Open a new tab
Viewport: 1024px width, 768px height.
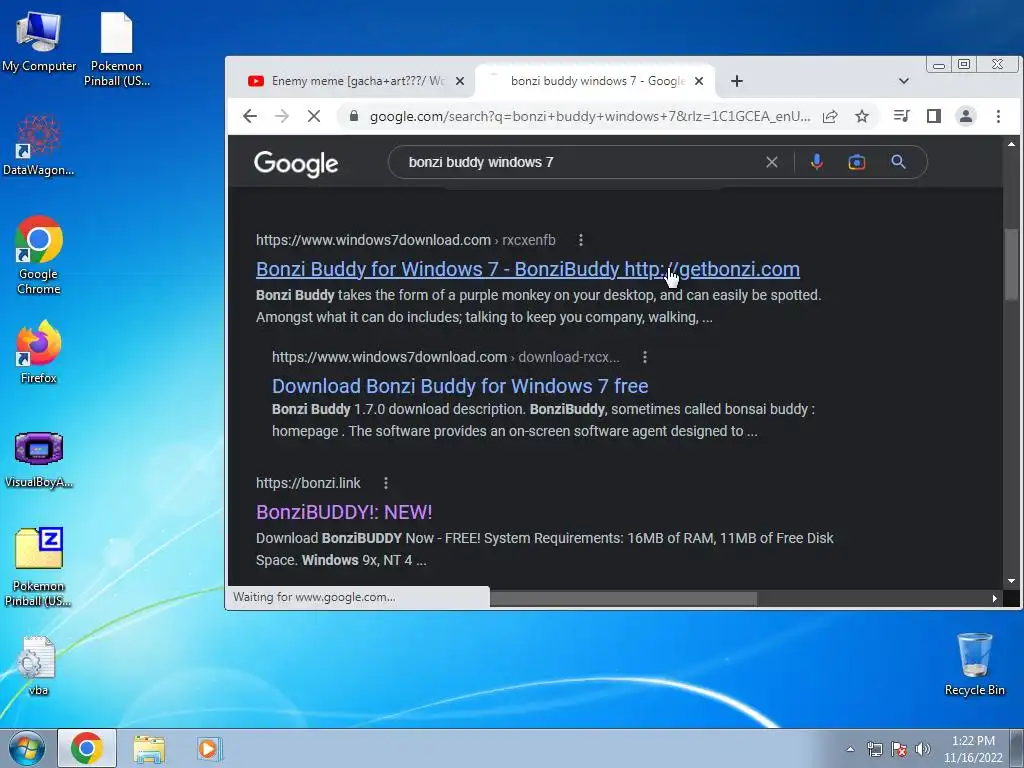coord(737,81)
